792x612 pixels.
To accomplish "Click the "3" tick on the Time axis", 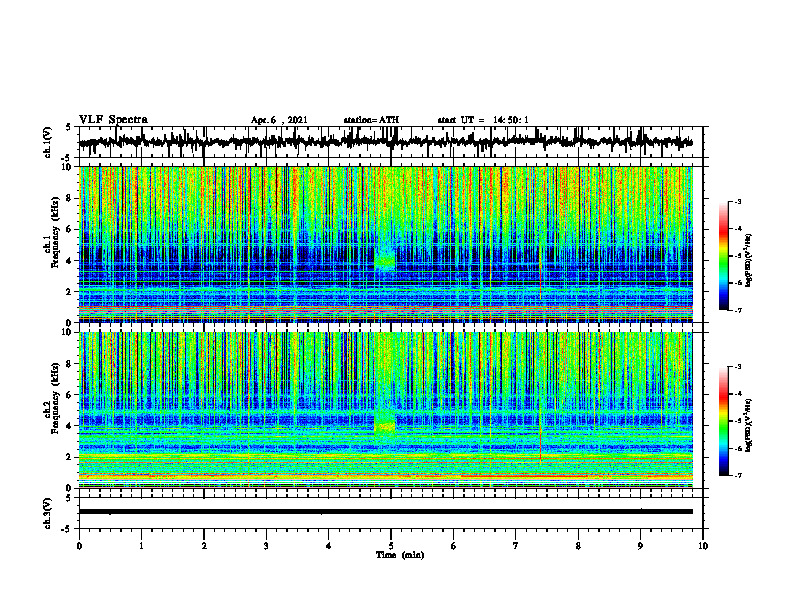I will pyautogui.click(x=266, y=546).
